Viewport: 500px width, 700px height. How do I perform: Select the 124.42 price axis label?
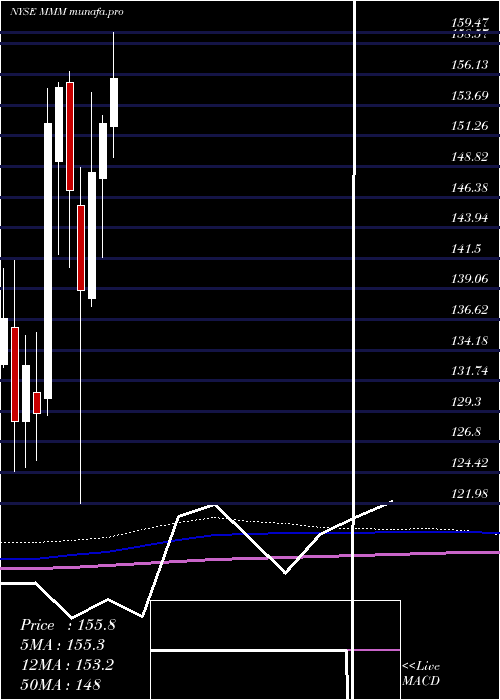click(470, 463)
